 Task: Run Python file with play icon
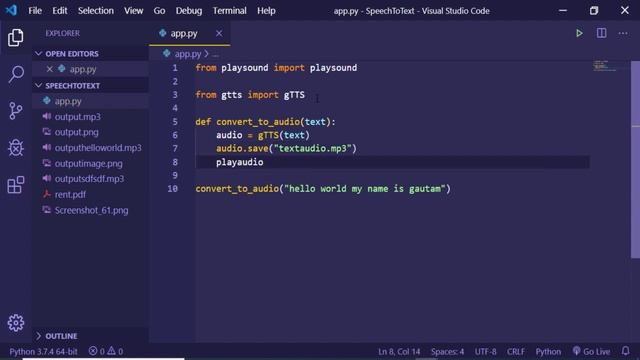click(x=579, y=33)
